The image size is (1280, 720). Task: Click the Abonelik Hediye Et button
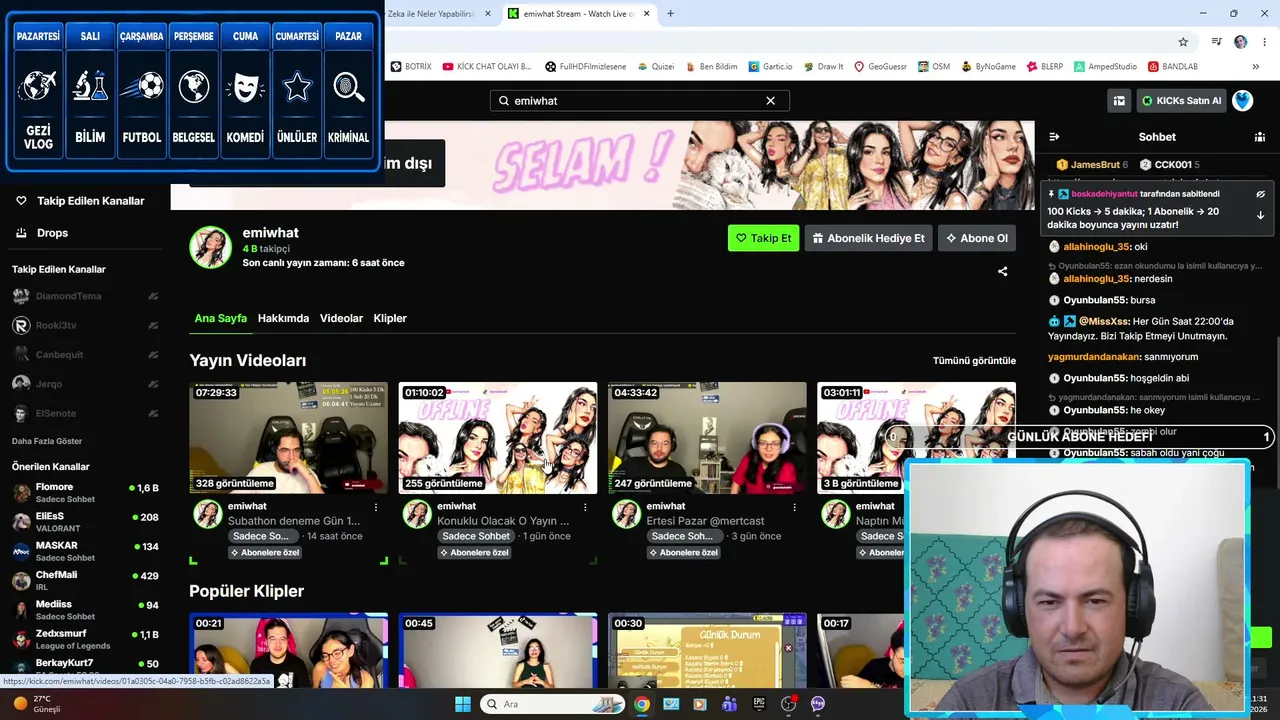(868, 238)
